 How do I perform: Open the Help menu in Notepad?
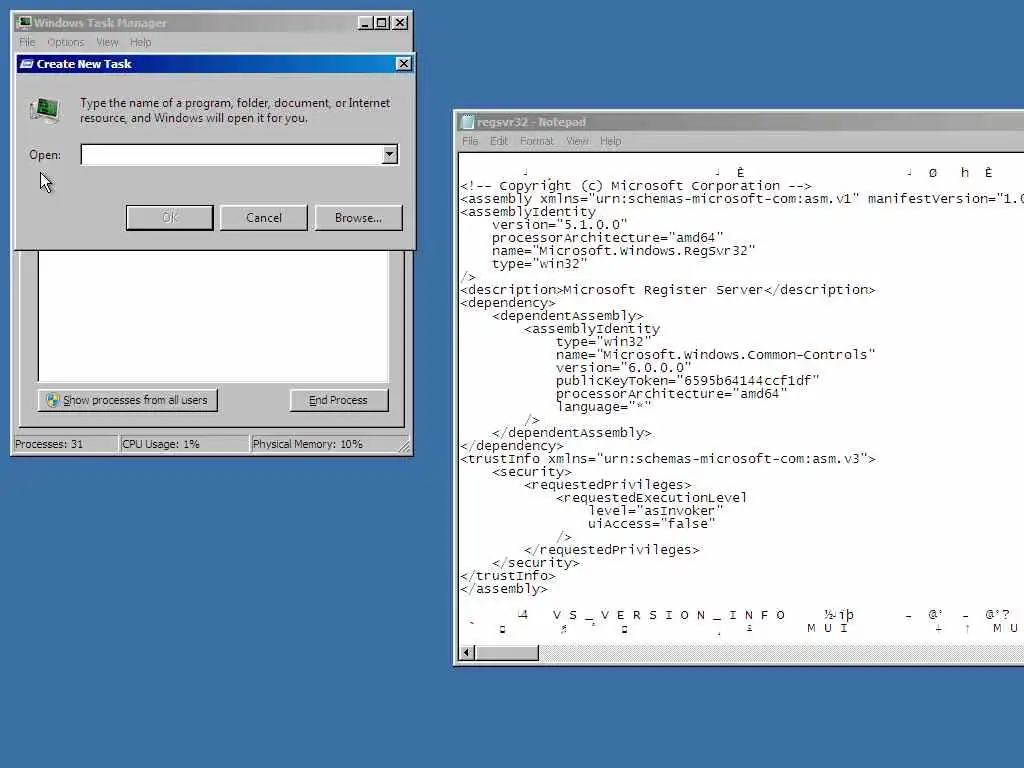(x=611, y=141)
